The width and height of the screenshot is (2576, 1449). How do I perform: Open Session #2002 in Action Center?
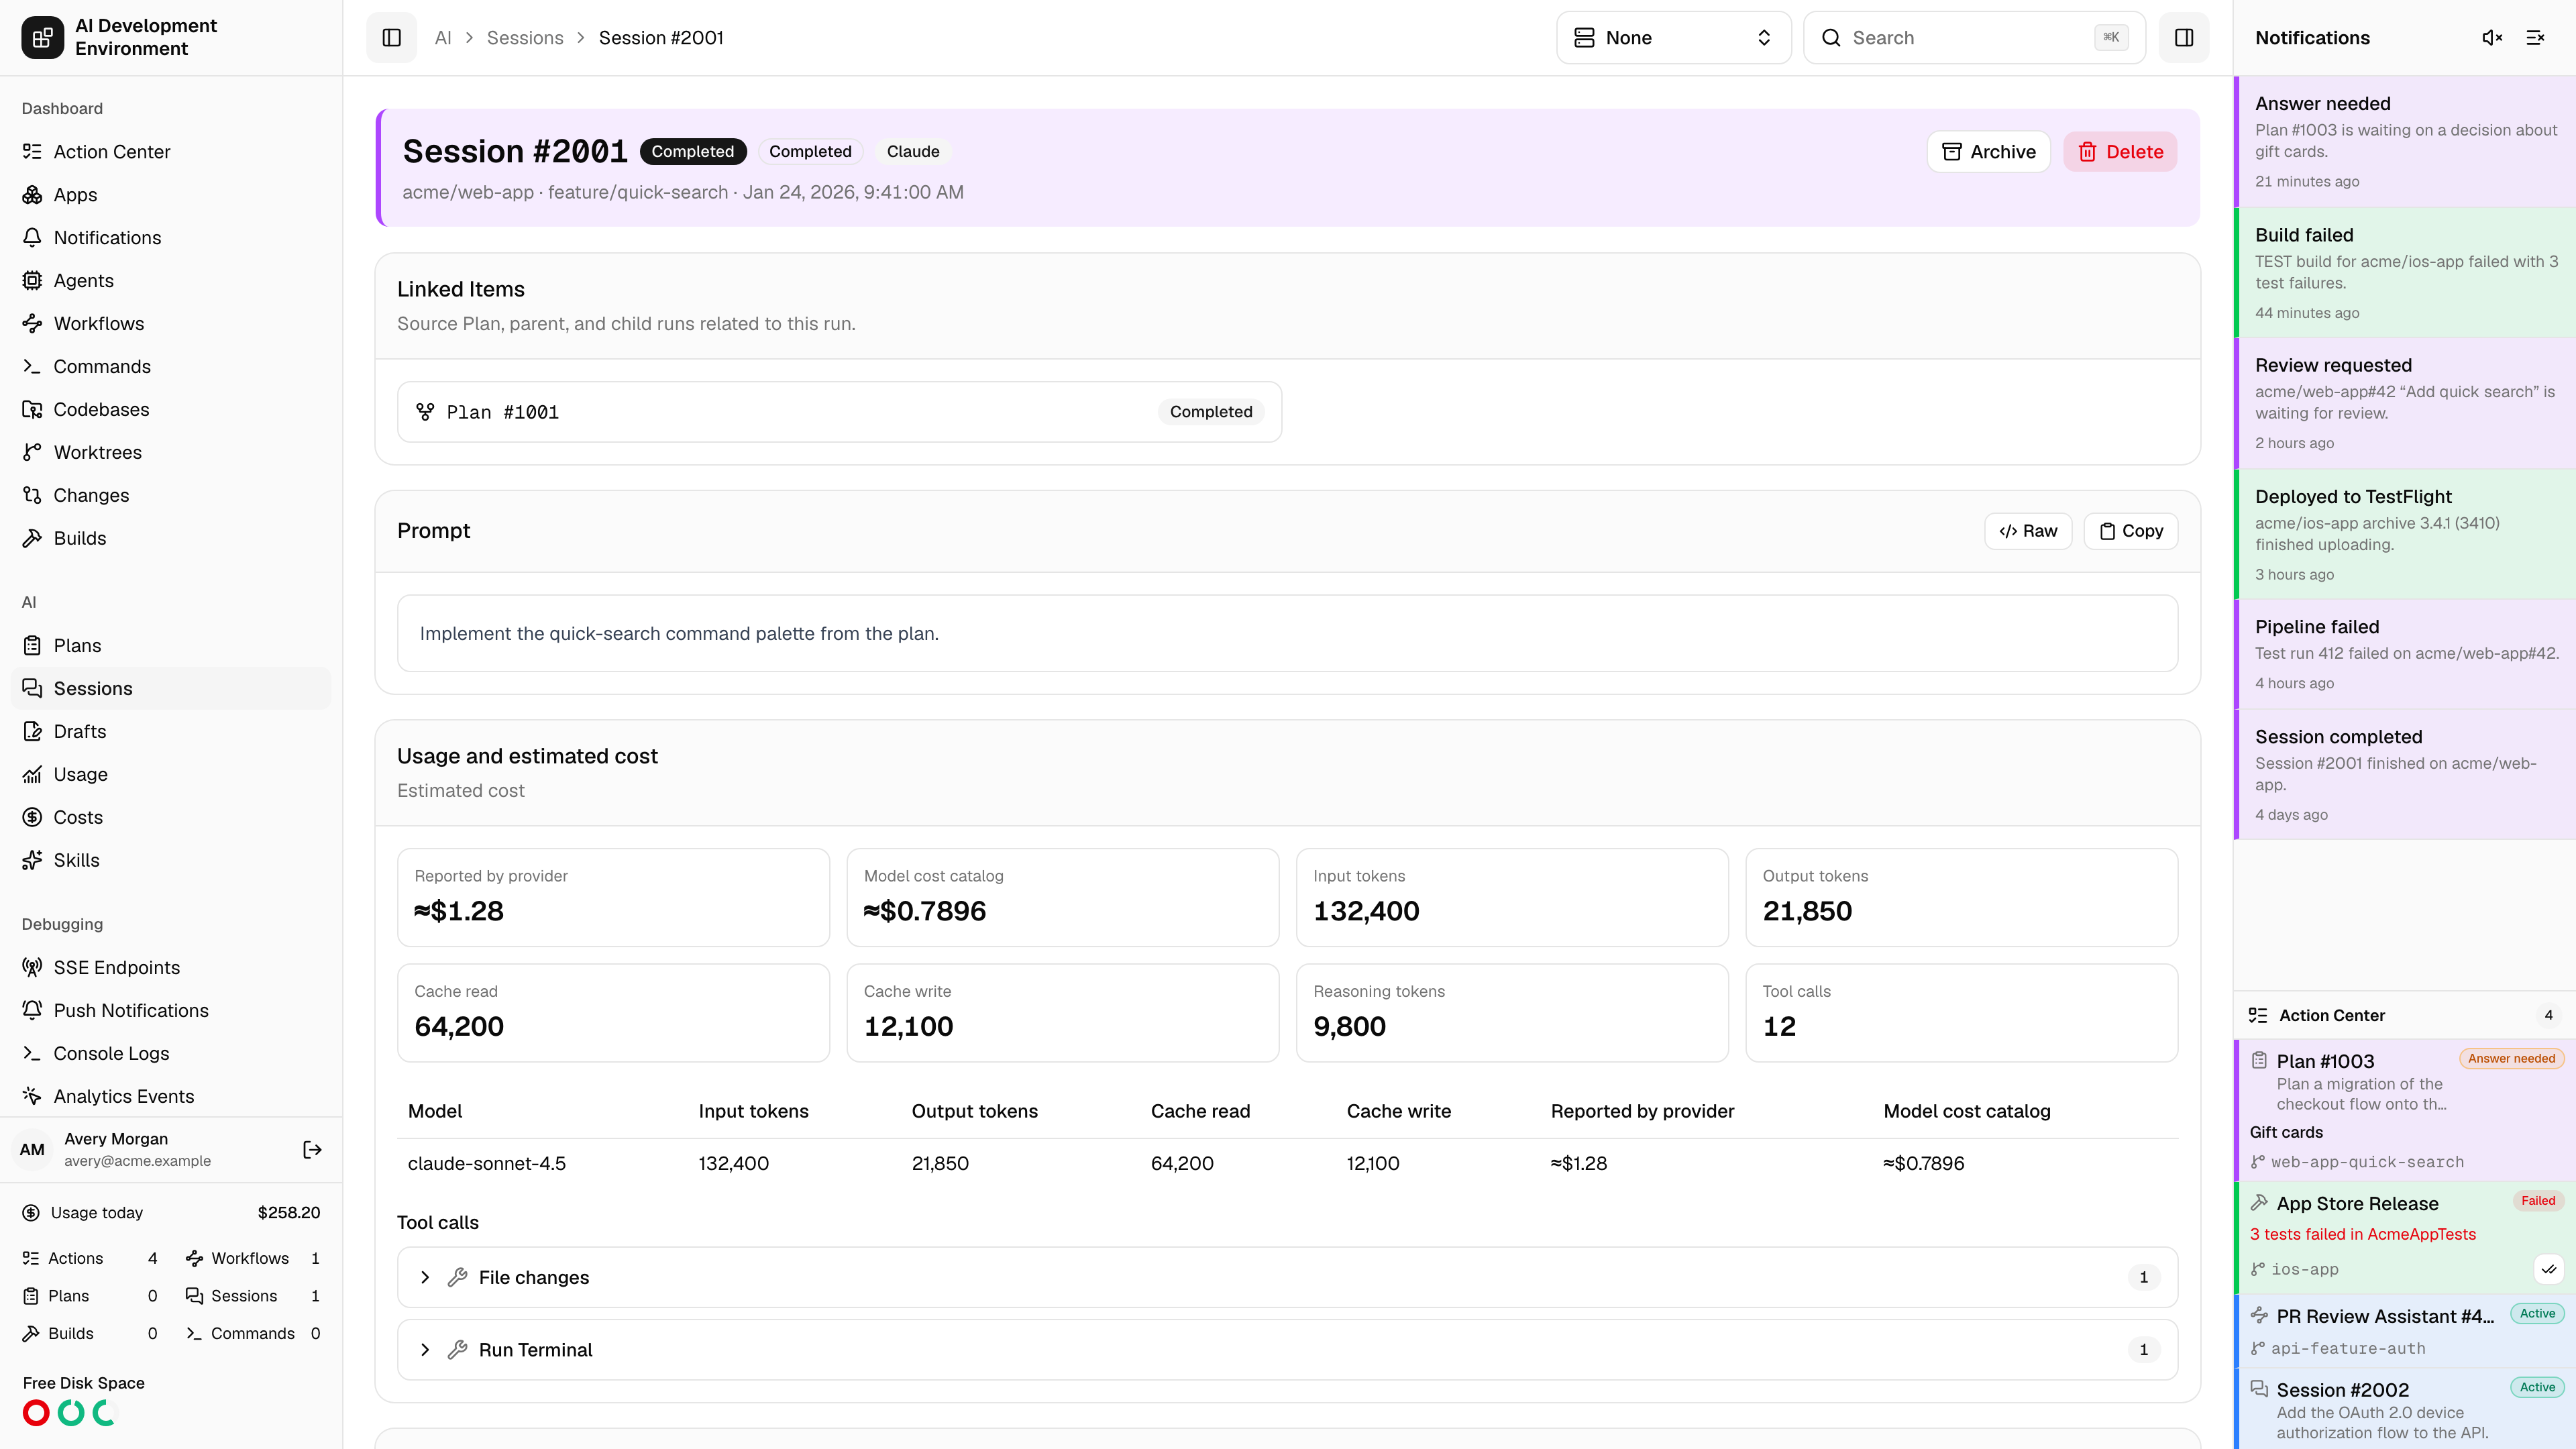pos(2404,1410)
